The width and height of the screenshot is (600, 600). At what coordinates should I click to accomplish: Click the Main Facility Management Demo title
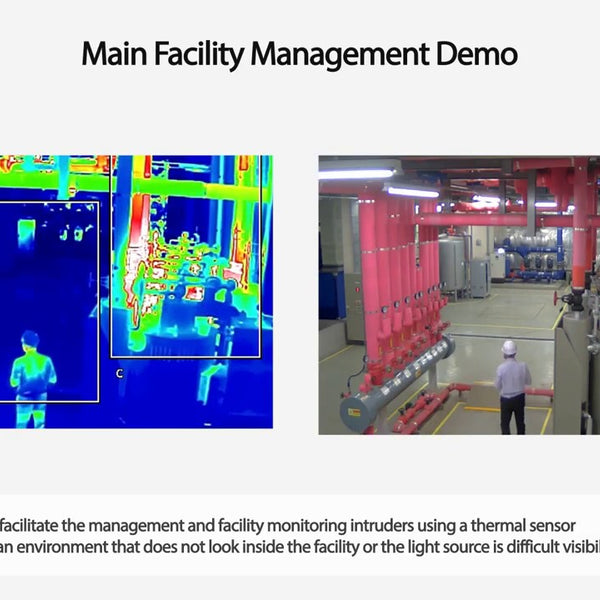point(299,53)
